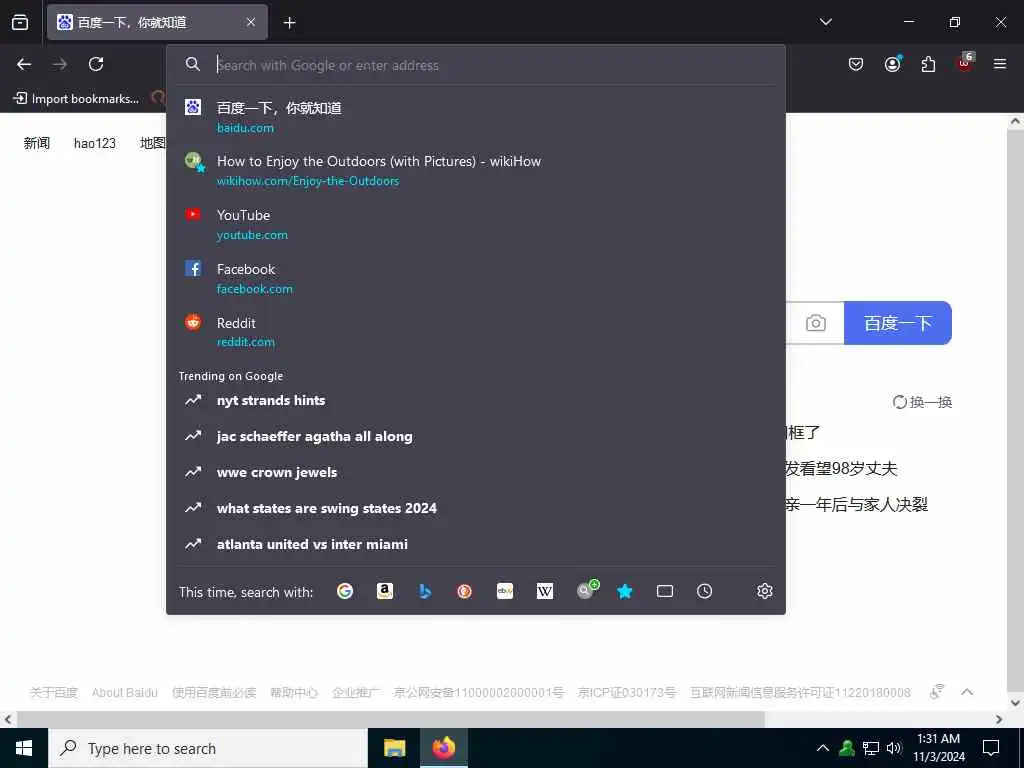The width and height of the screenshot is (1024, 768).
Task: Select trending wwe crown jewels
Action: 475,472
